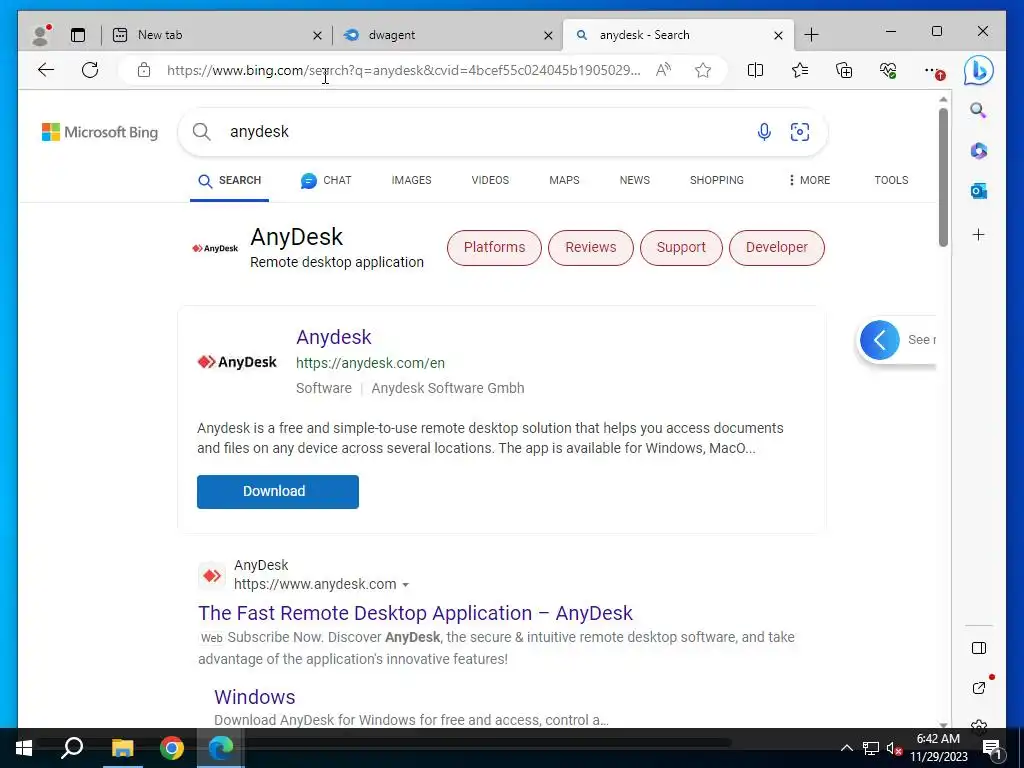Select the IMAGES search tab

pos(411,180)
